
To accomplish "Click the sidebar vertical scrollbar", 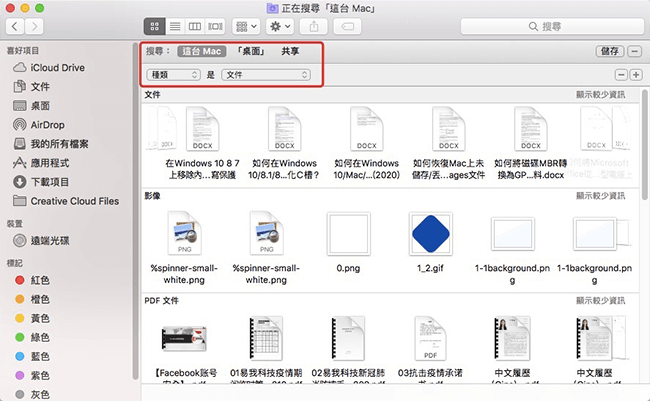I will pyautogui.click(x=135, y=211).
